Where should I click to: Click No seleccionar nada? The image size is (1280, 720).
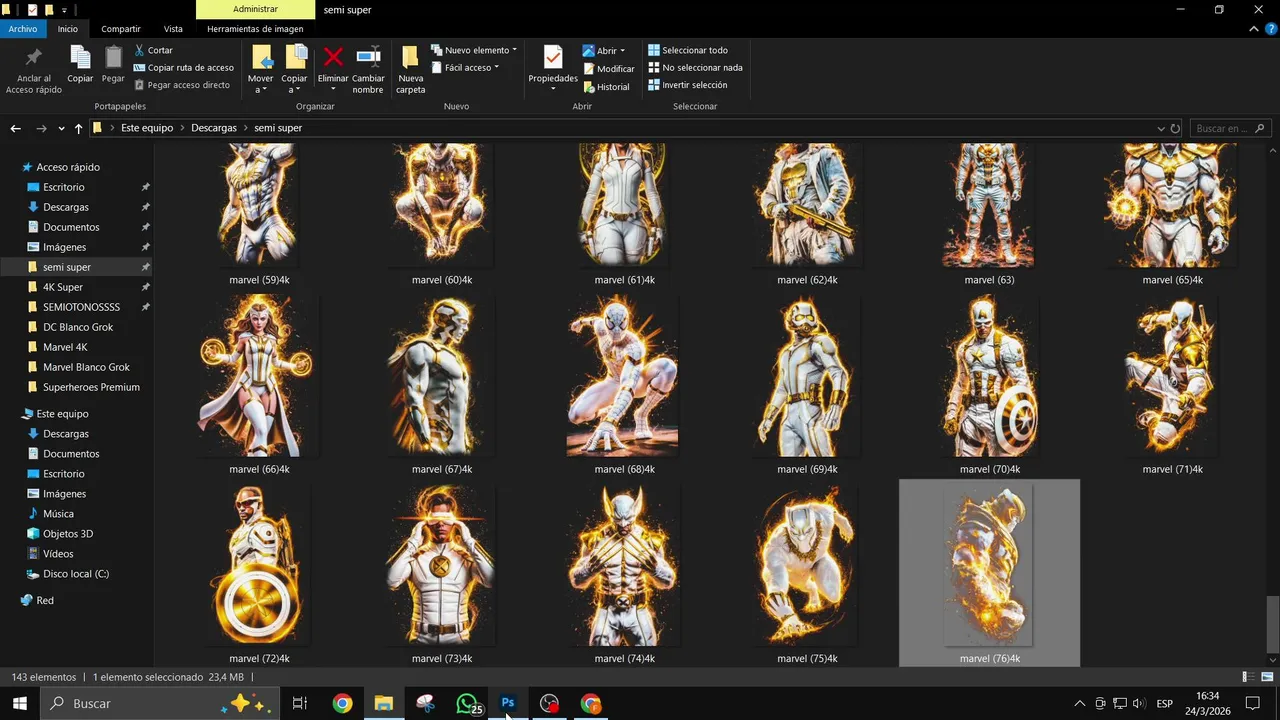[695, 68]
